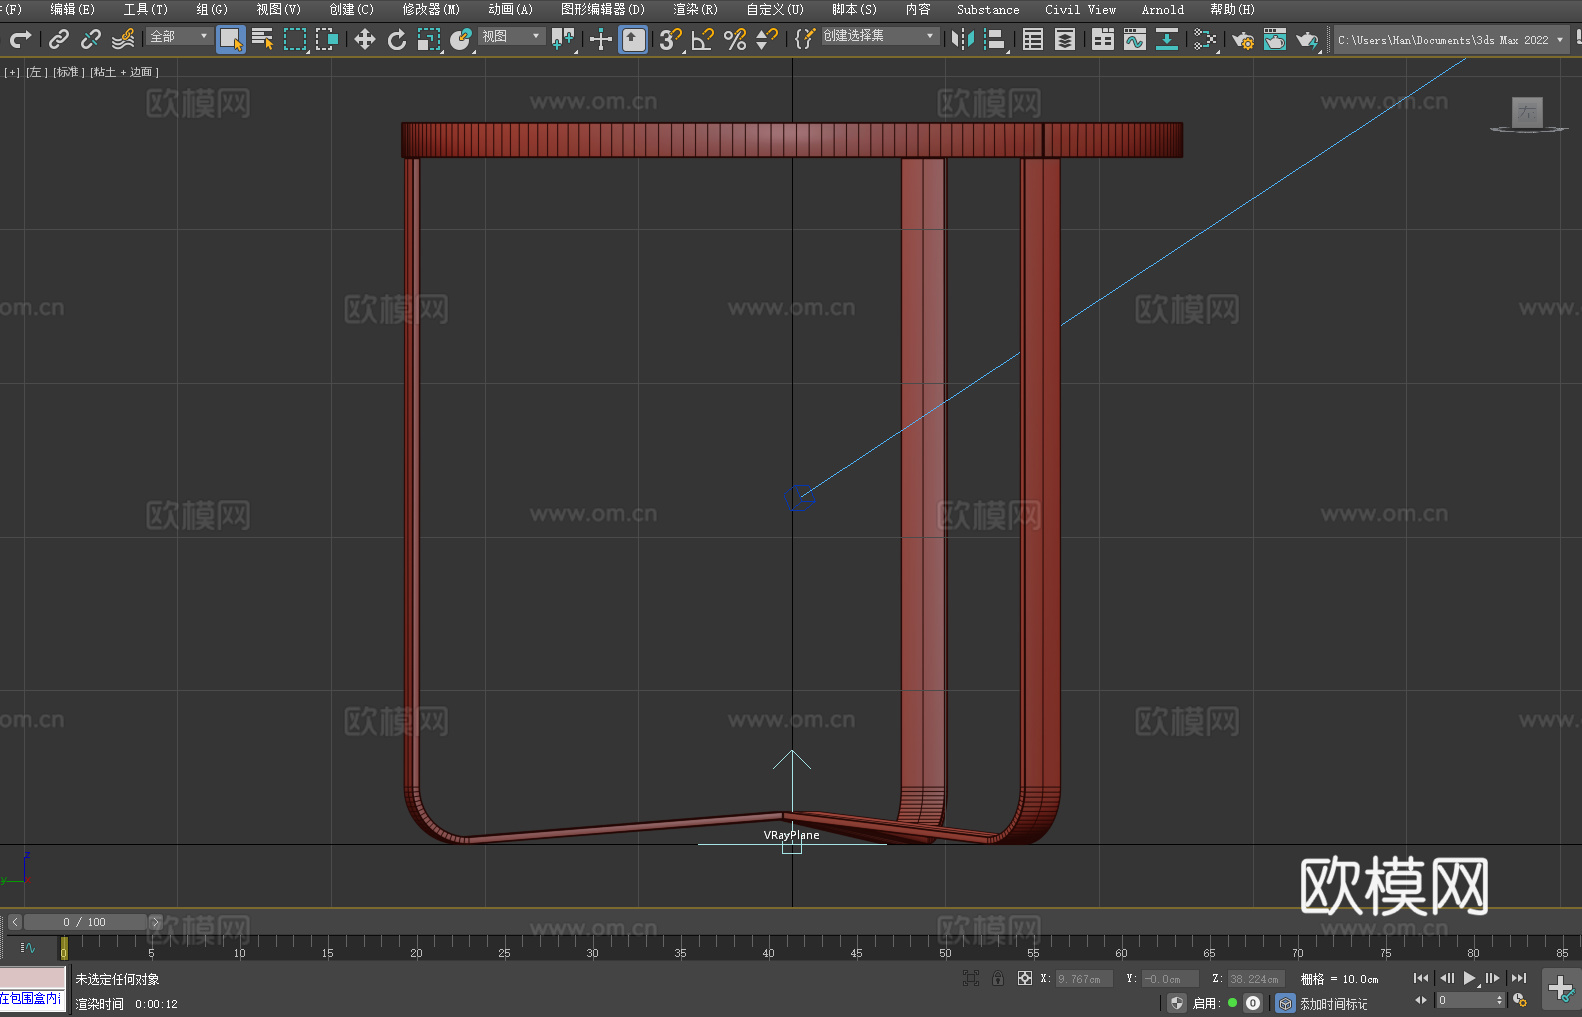Click the Select and Place icon
The width and height of the screenshot is (1582, 1017).
(461, 39)
